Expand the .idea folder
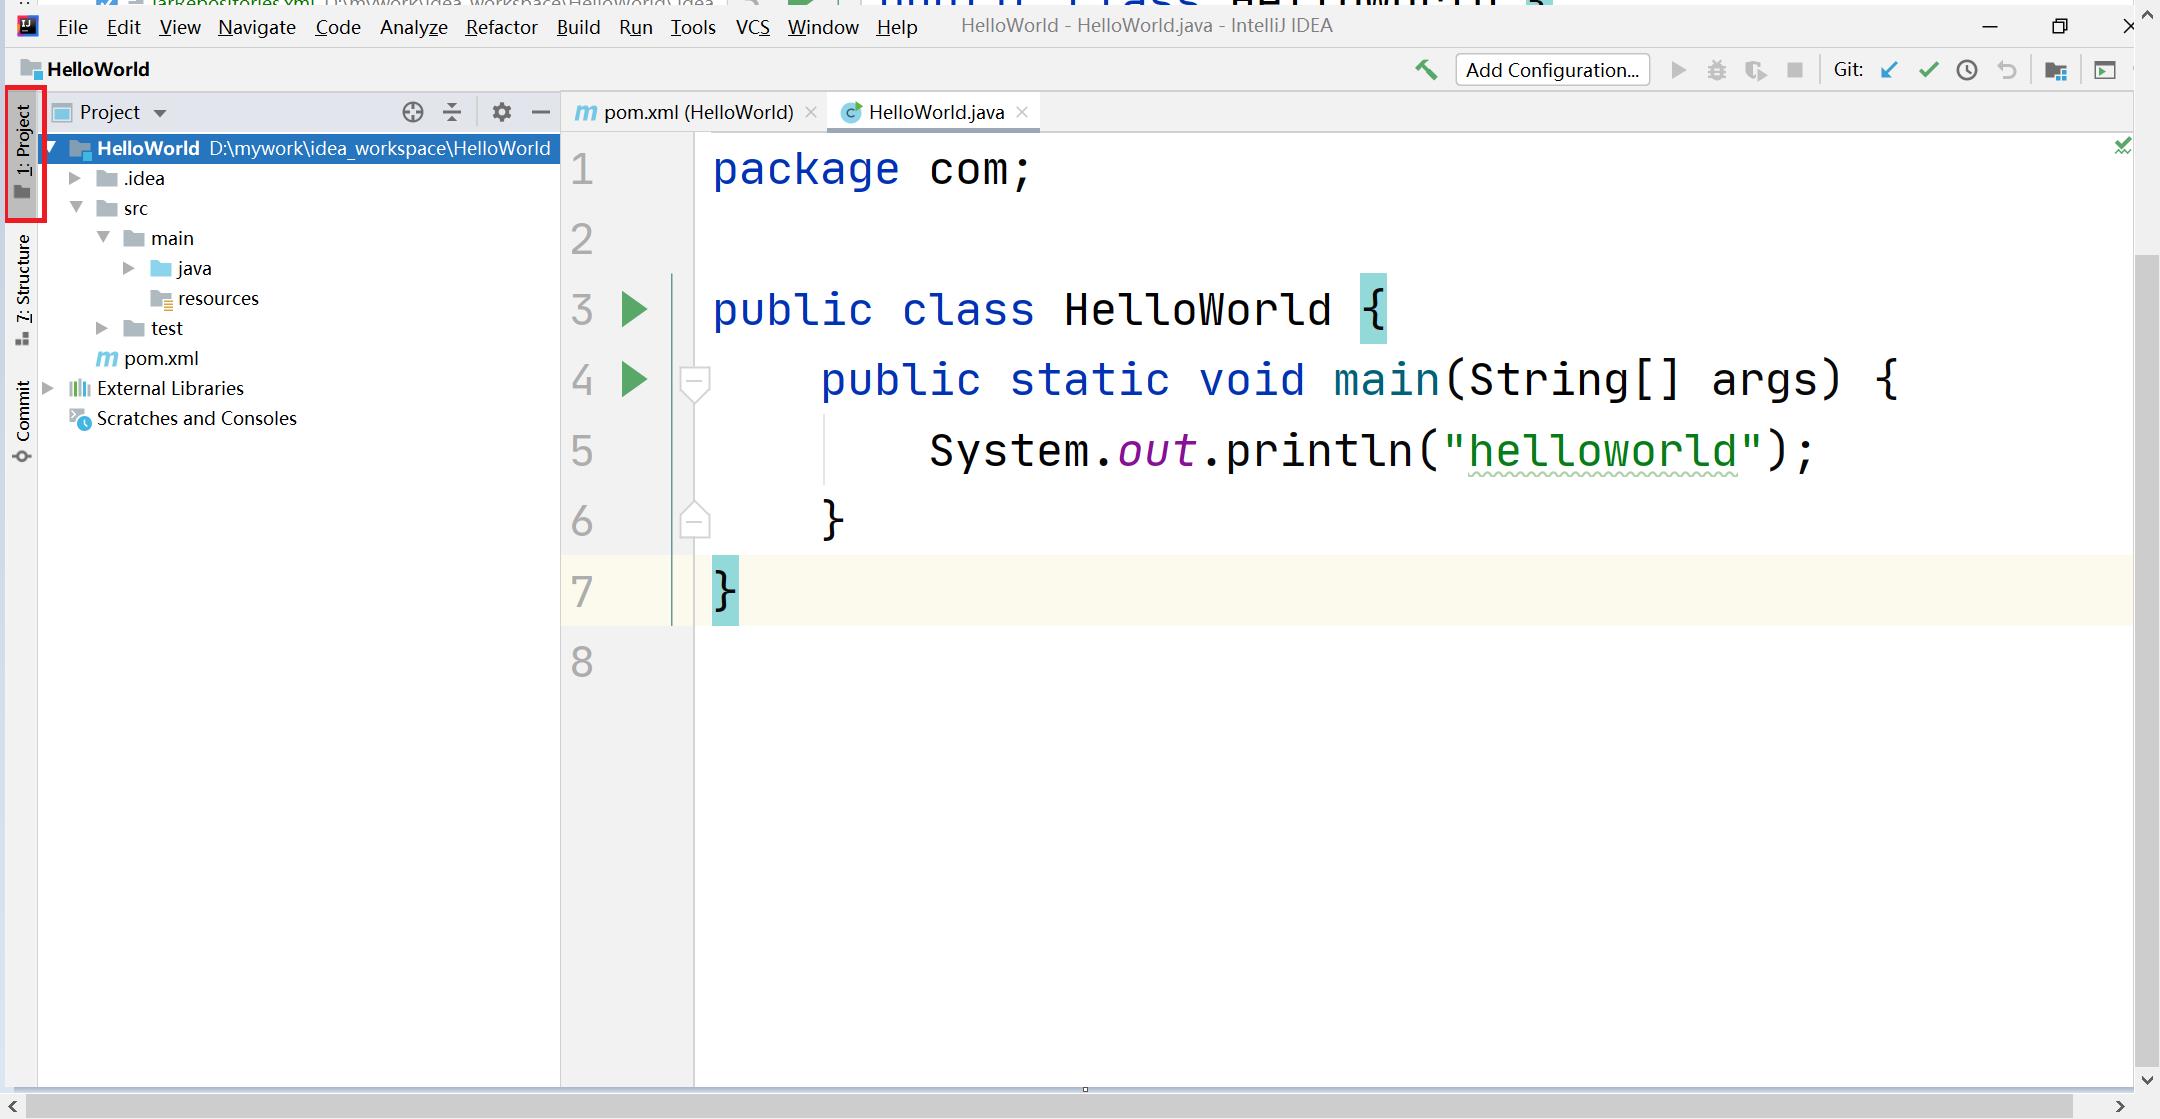Image resolution: width=2160 pixels, height=1119 pixels. click(75, 178)
